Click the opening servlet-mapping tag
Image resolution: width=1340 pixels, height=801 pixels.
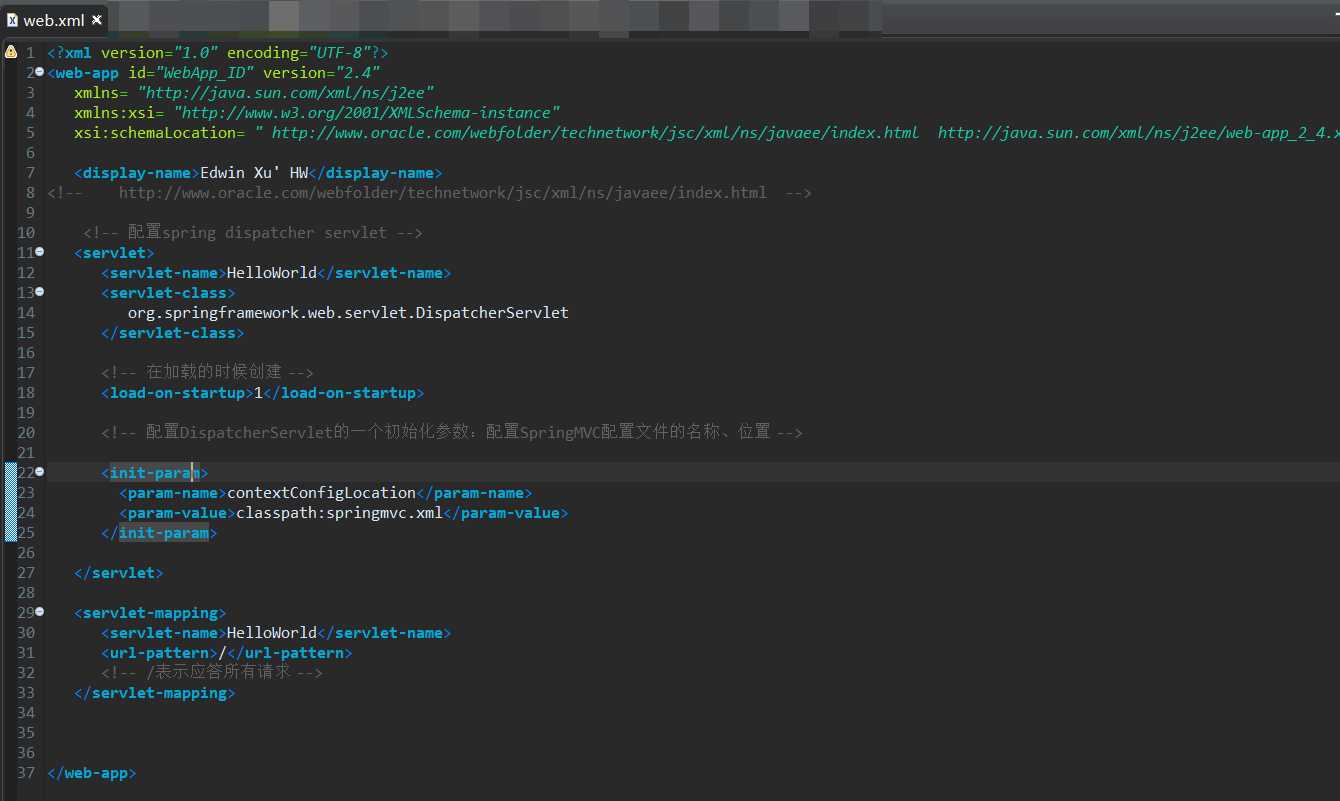coord(150,612)
